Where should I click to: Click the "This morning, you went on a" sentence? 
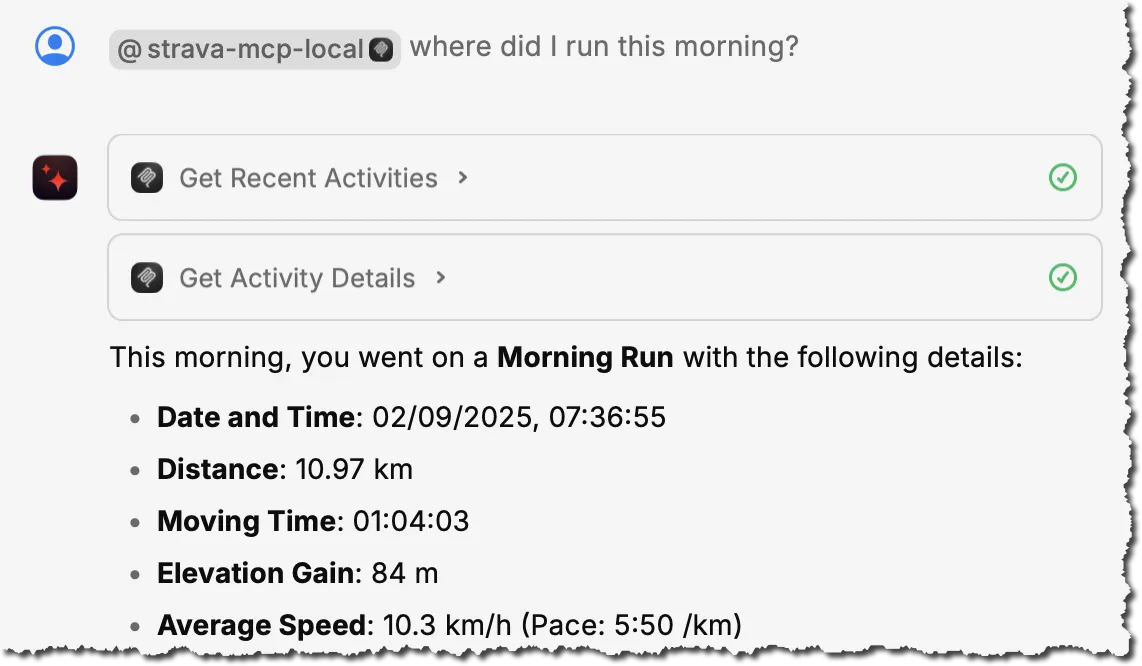point(300,357)
